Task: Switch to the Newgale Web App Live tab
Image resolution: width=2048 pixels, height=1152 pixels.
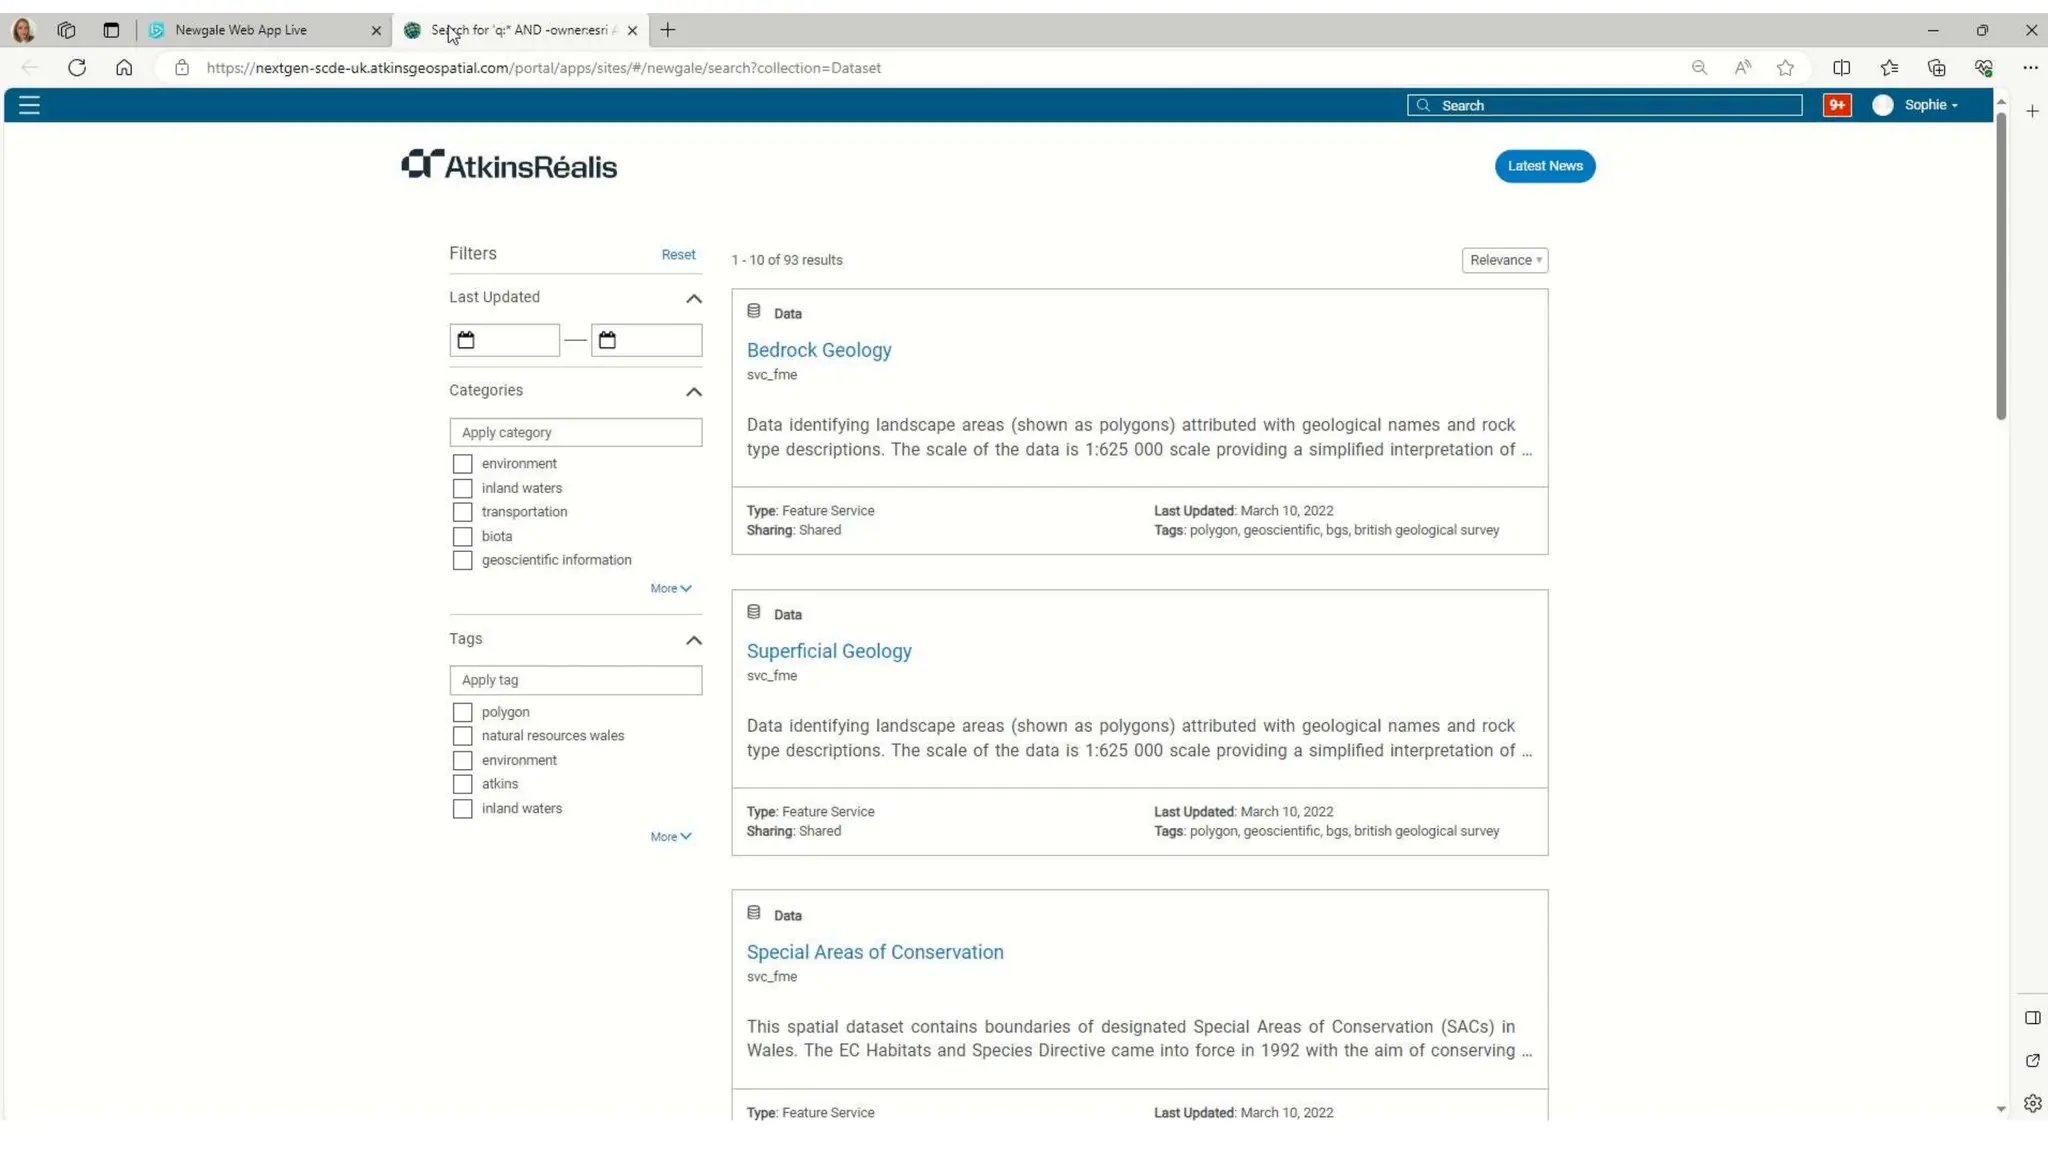Action: pyautogui.click(x=241, y=30)
